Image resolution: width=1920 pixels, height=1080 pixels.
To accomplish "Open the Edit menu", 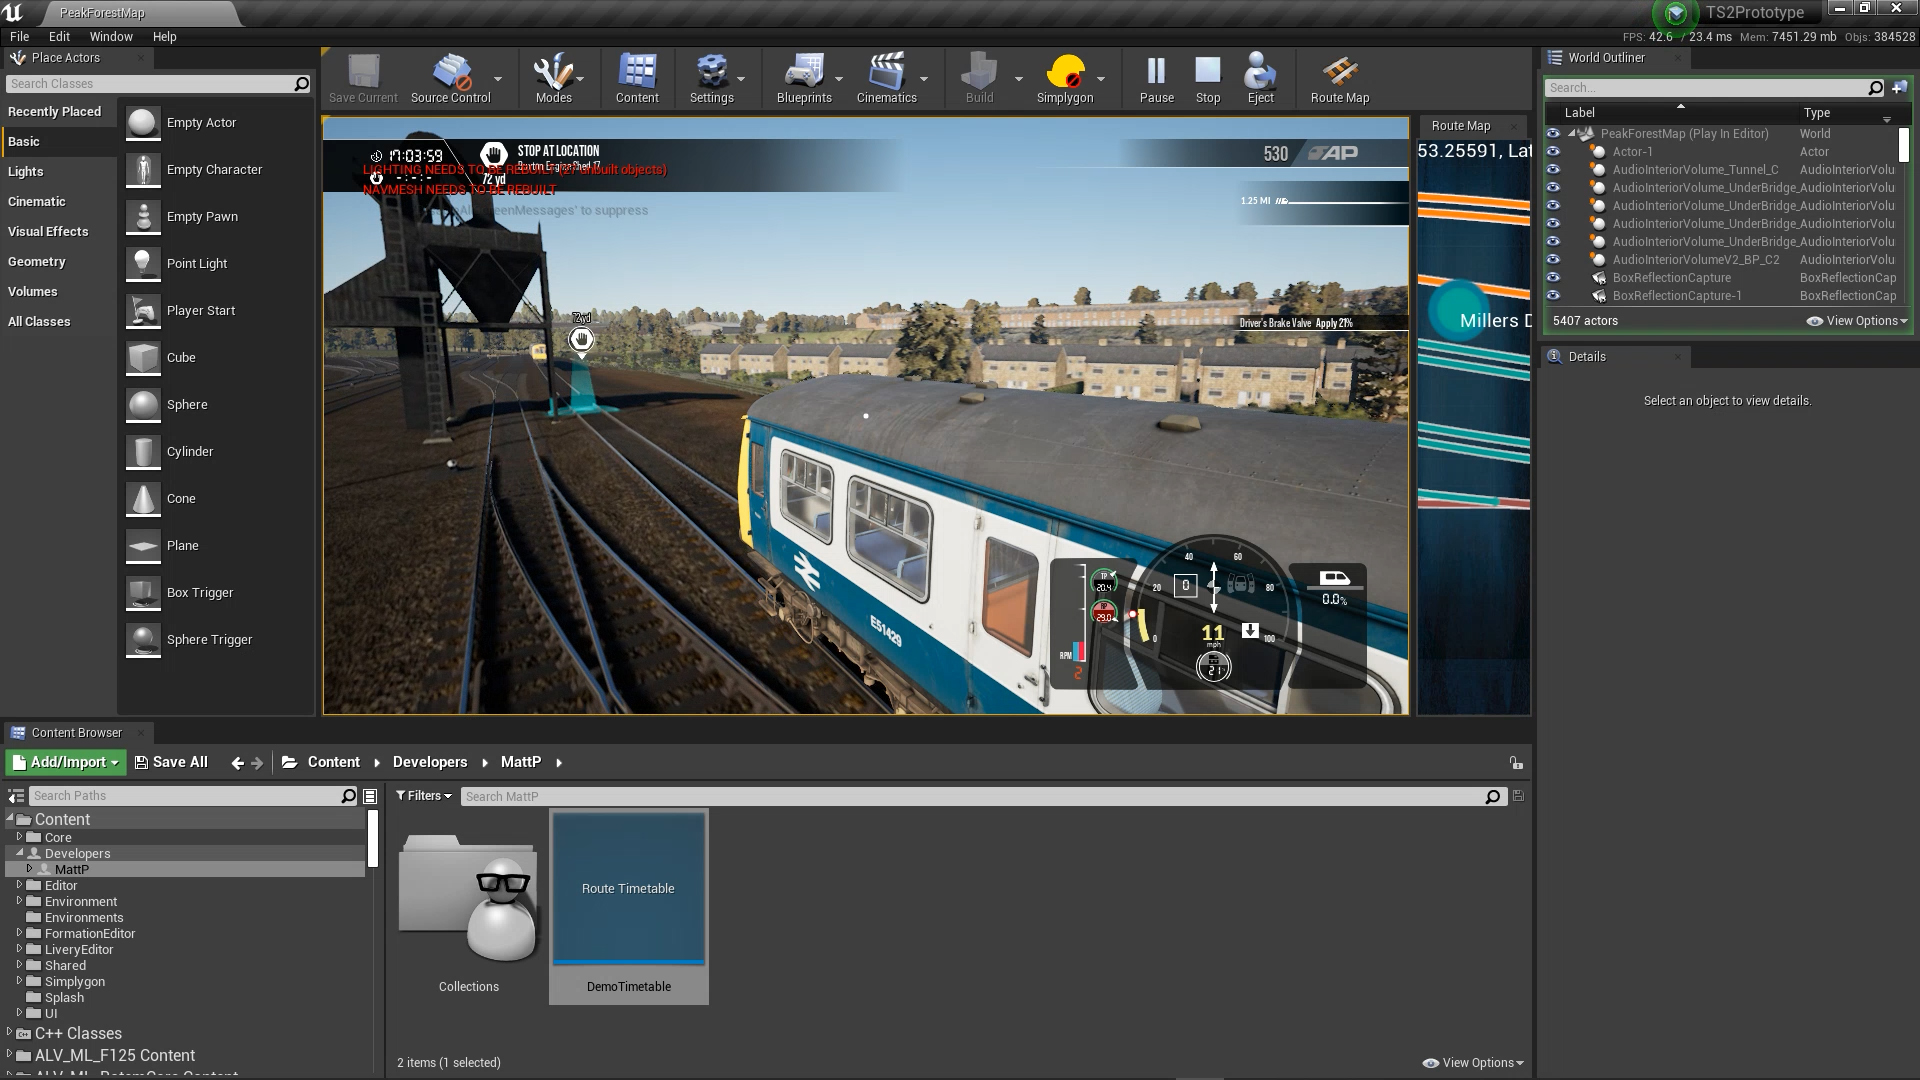I will [x=59, y=36].
